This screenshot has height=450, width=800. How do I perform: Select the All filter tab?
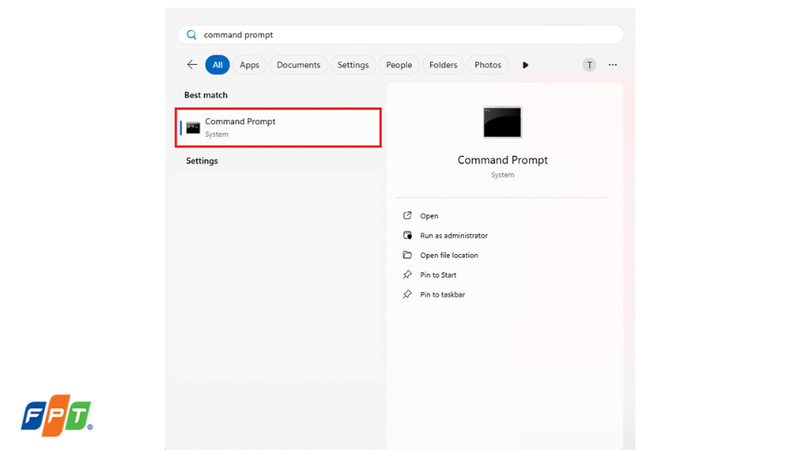tap(217, 65)
